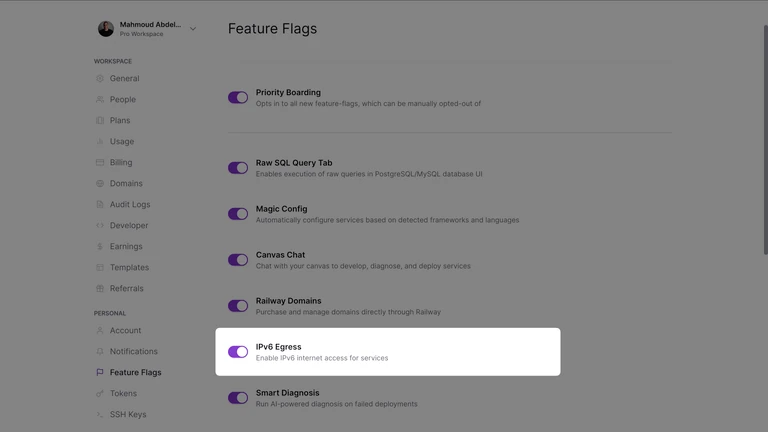The image size is (768, 432).
Task: Turn off the Magic Config toggle
Action: pyautogui.click(x=238, y=214)
